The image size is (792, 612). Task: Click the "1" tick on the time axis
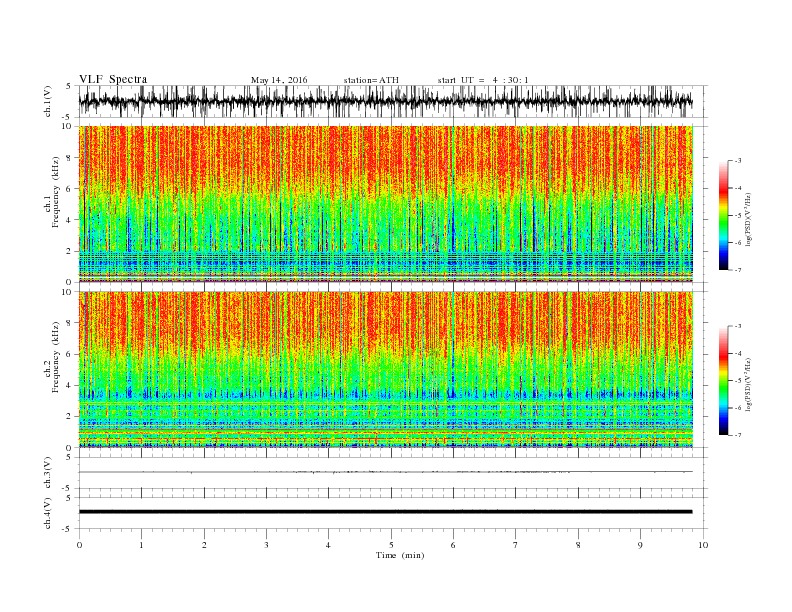click(x=141, y=545)
